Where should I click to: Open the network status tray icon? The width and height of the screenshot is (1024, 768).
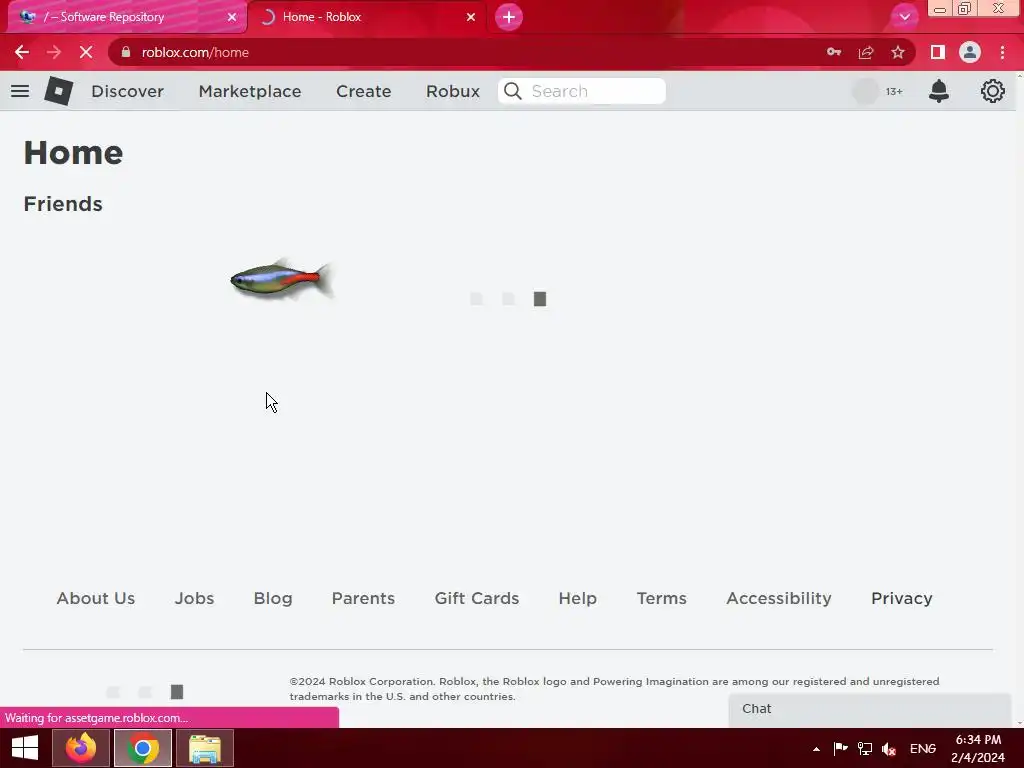(865, 749)
